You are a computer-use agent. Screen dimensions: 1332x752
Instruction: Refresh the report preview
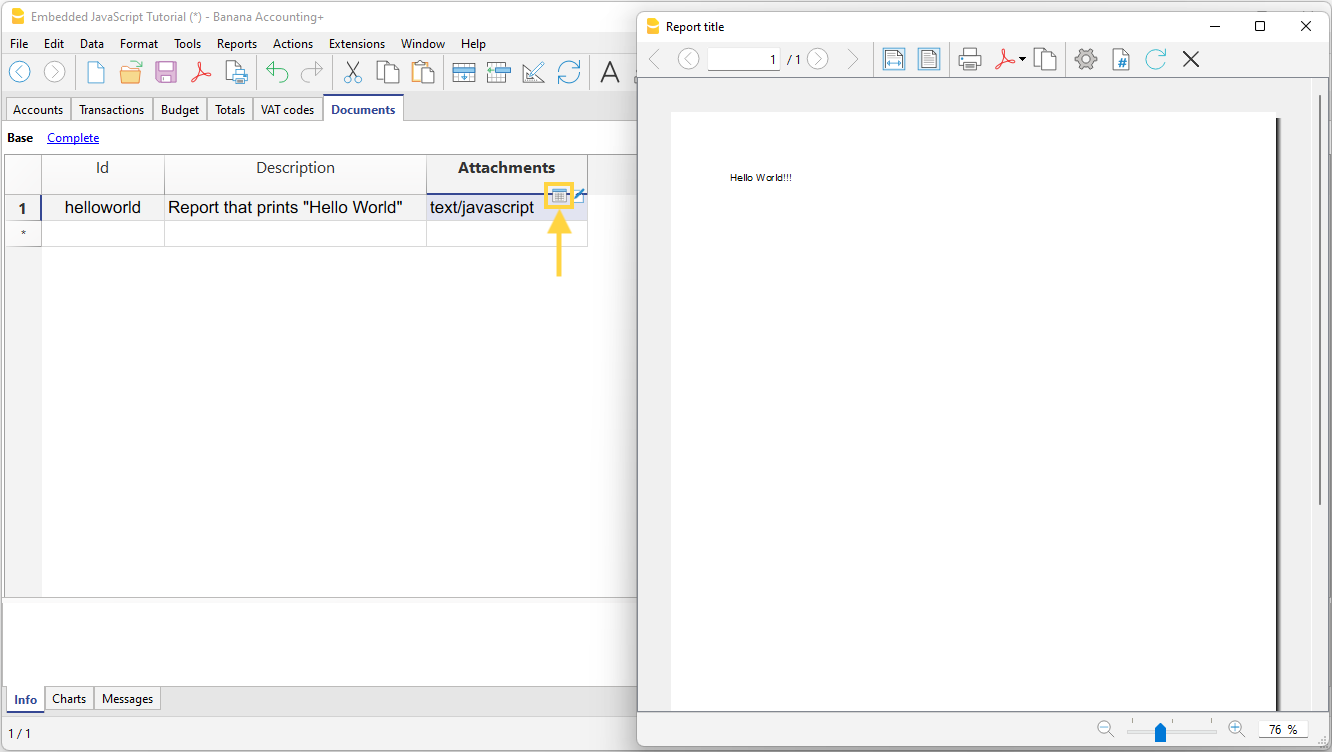(1156, 59)
